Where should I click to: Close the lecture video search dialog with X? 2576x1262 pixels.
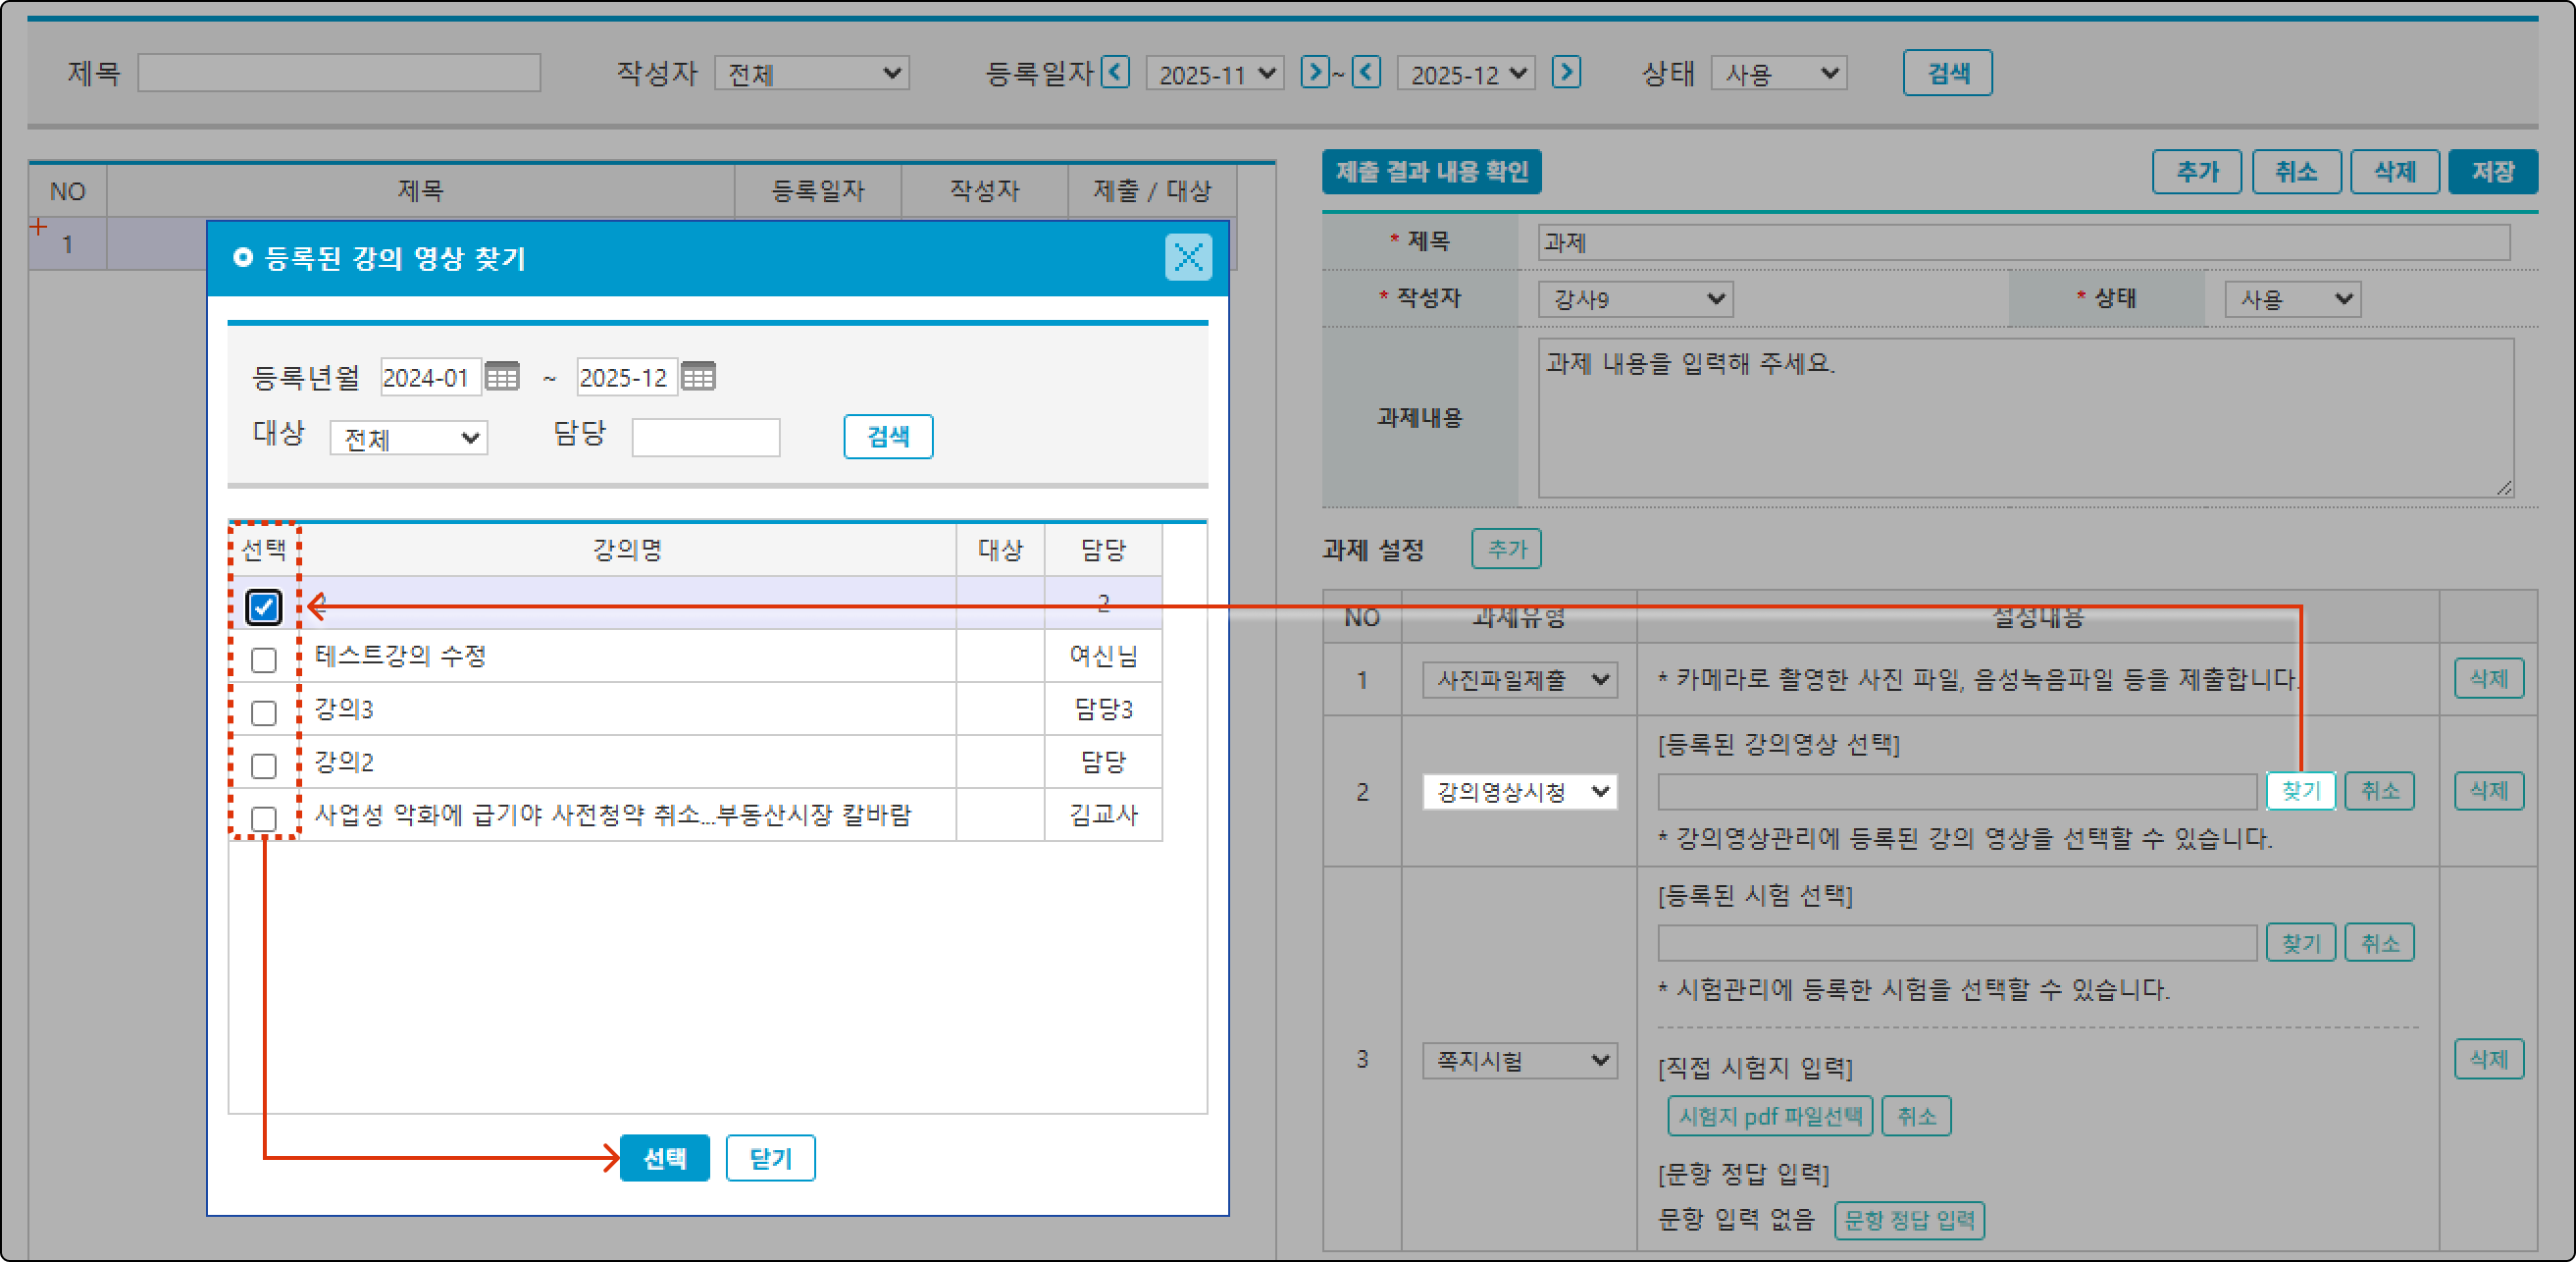[x=1187, y=258]
